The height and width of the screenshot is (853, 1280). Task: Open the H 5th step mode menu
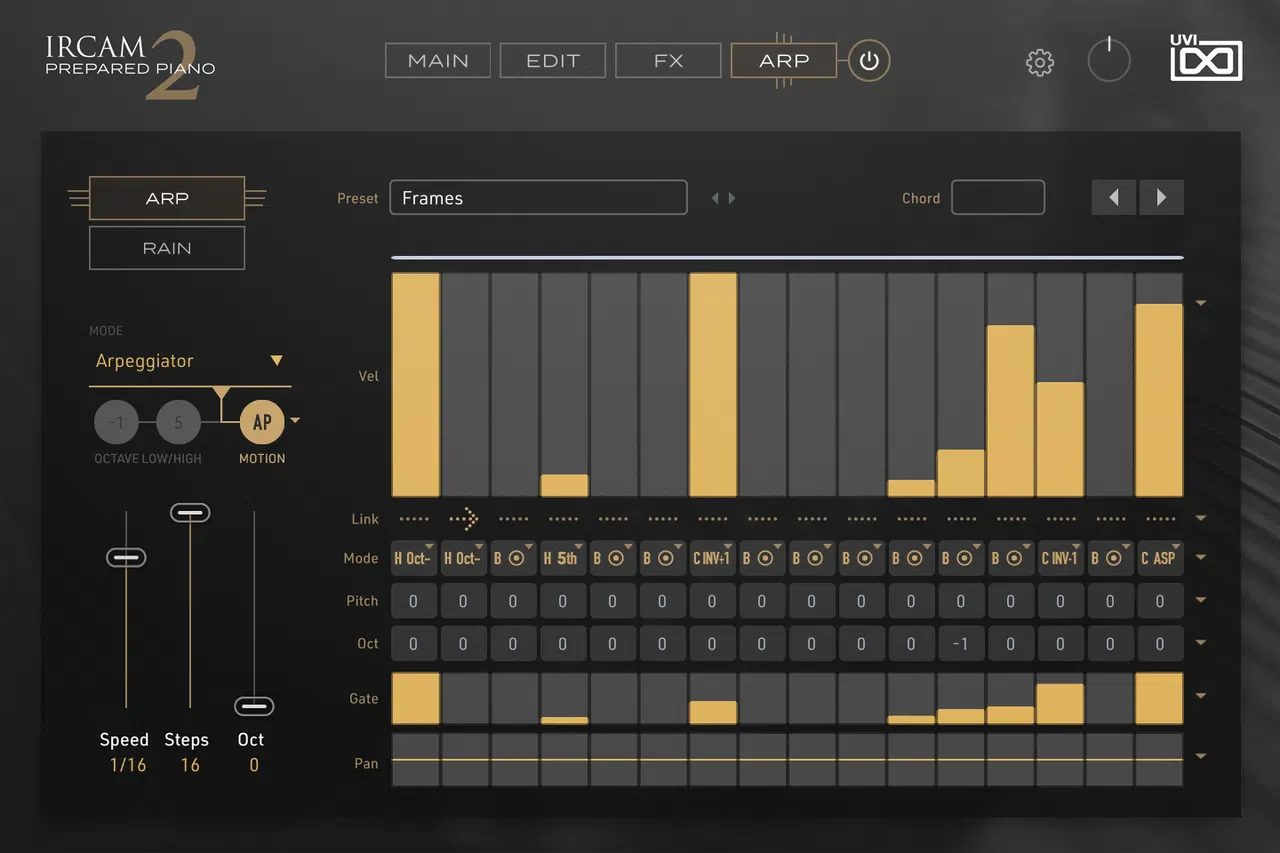coord(564,558)
